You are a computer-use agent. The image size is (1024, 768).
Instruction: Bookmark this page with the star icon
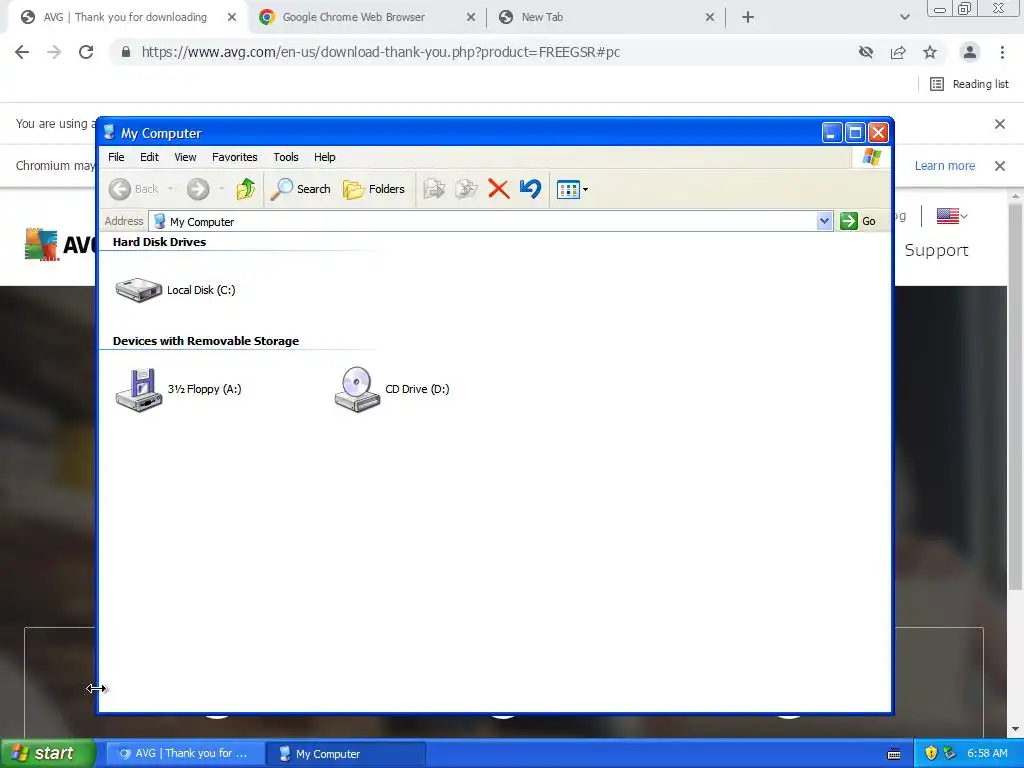(x=930, y=52)
